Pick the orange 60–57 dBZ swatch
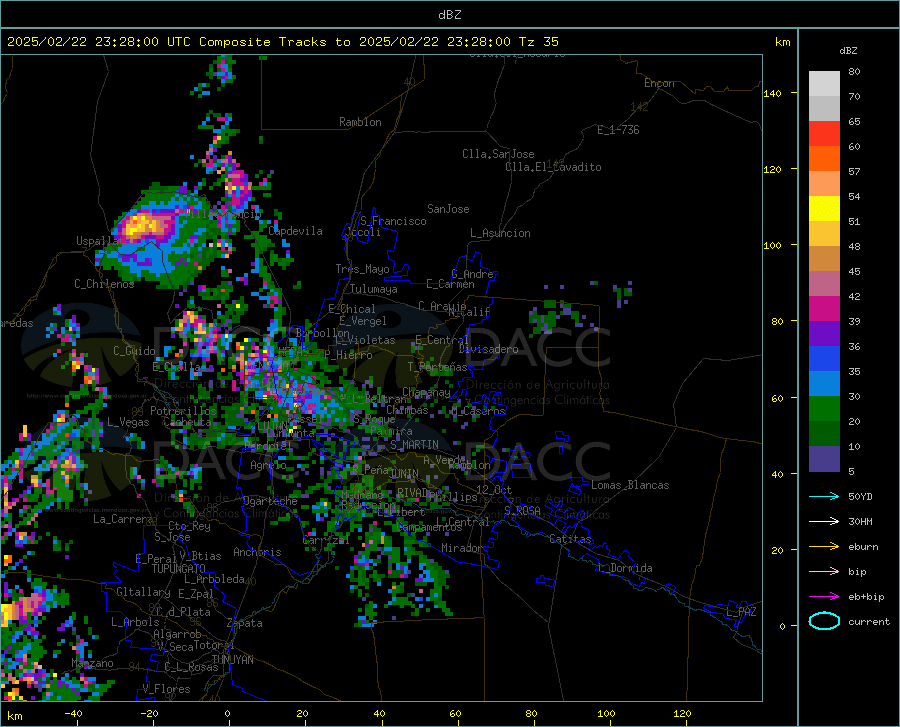Screen dimensions: 900x727 [x=824, y=159]
